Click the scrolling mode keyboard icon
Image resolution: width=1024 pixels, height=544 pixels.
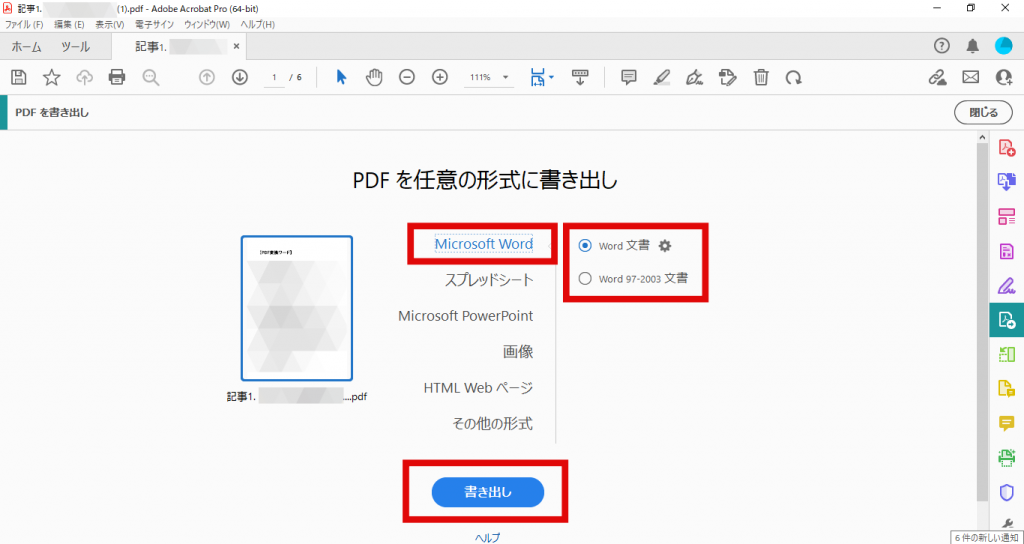tap(580, 77)
